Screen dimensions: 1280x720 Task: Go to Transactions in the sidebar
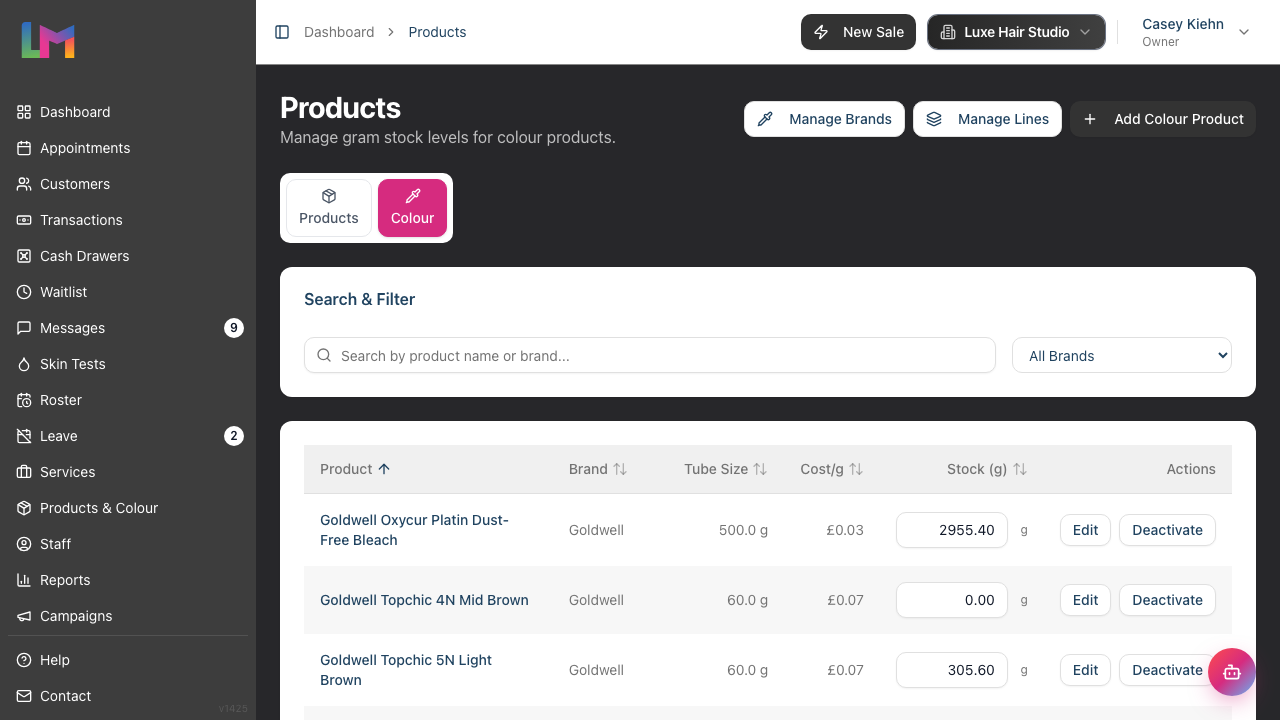coord(128,220)
